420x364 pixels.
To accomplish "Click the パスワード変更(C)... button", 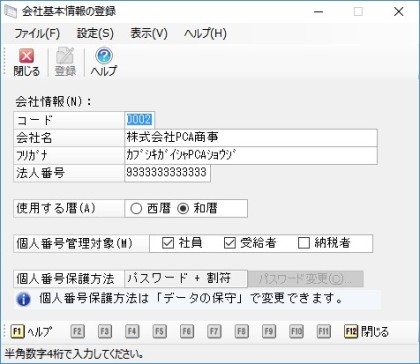I will click(306, 279).
